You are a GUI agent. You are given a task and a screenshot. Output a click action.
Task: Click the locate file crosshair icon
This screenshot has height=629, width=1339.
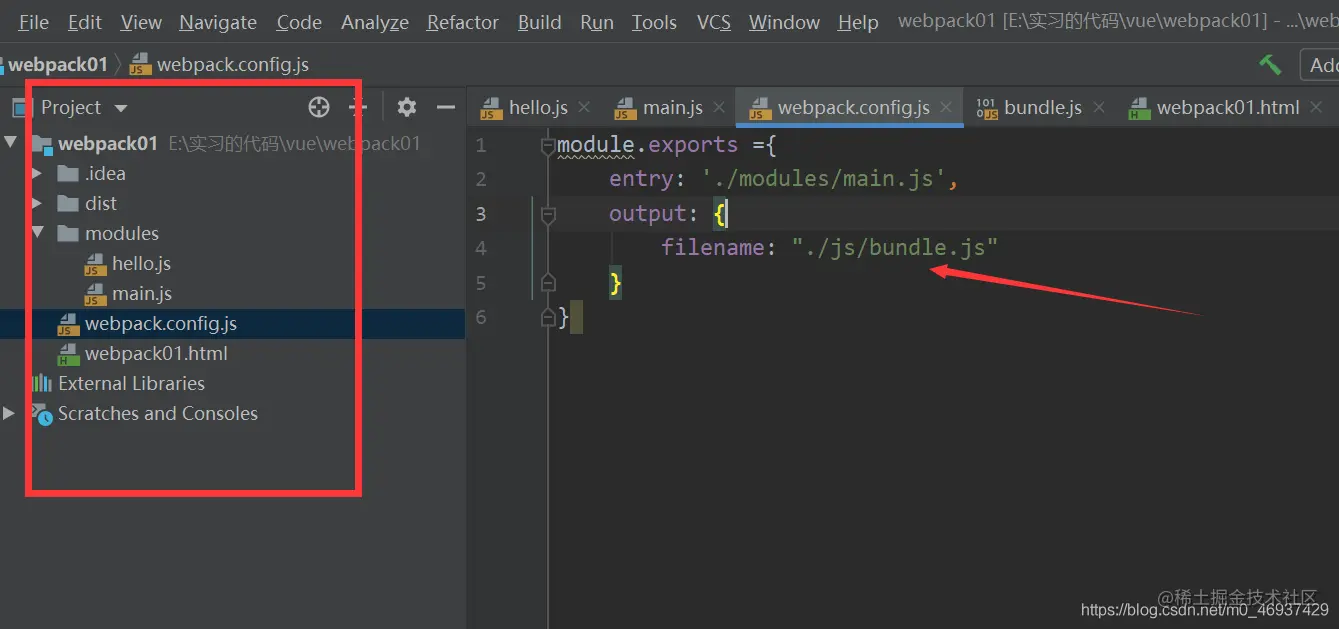(x=319, y=107)
